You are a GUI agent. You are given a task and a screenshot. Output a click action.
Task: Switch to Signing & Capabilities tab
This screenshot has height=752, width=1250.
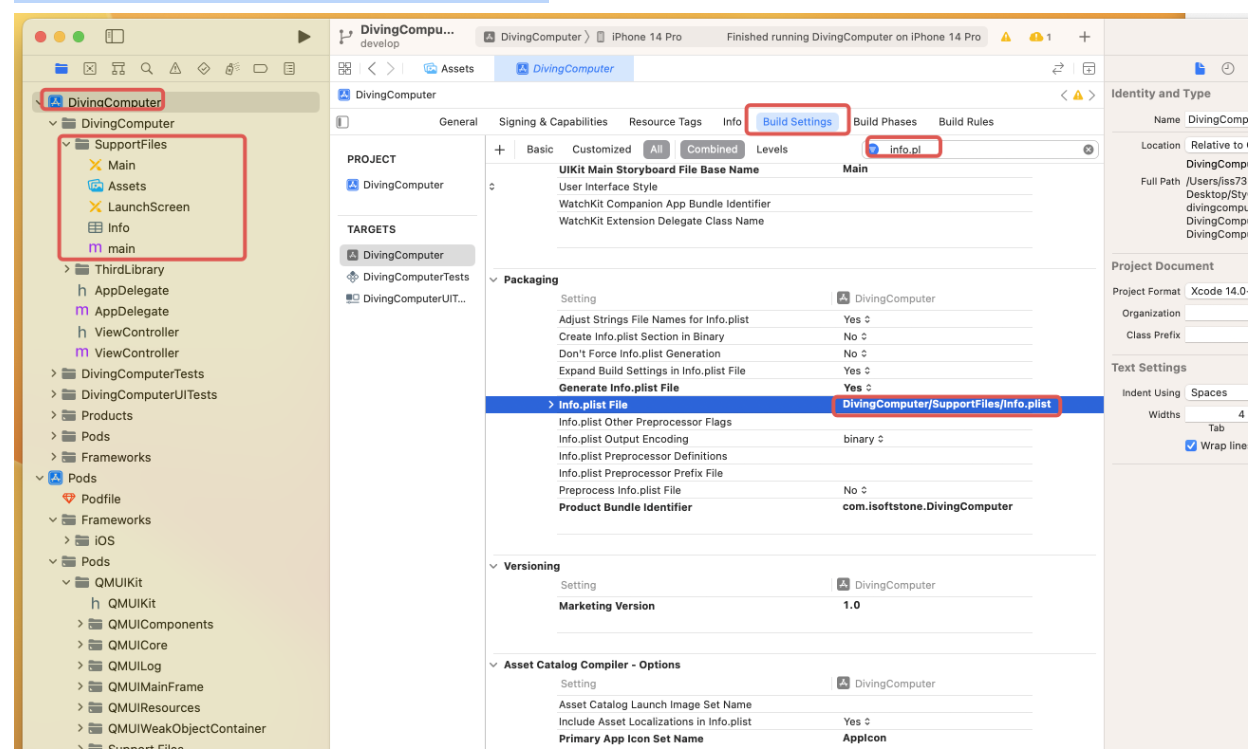tap(553, 122)
